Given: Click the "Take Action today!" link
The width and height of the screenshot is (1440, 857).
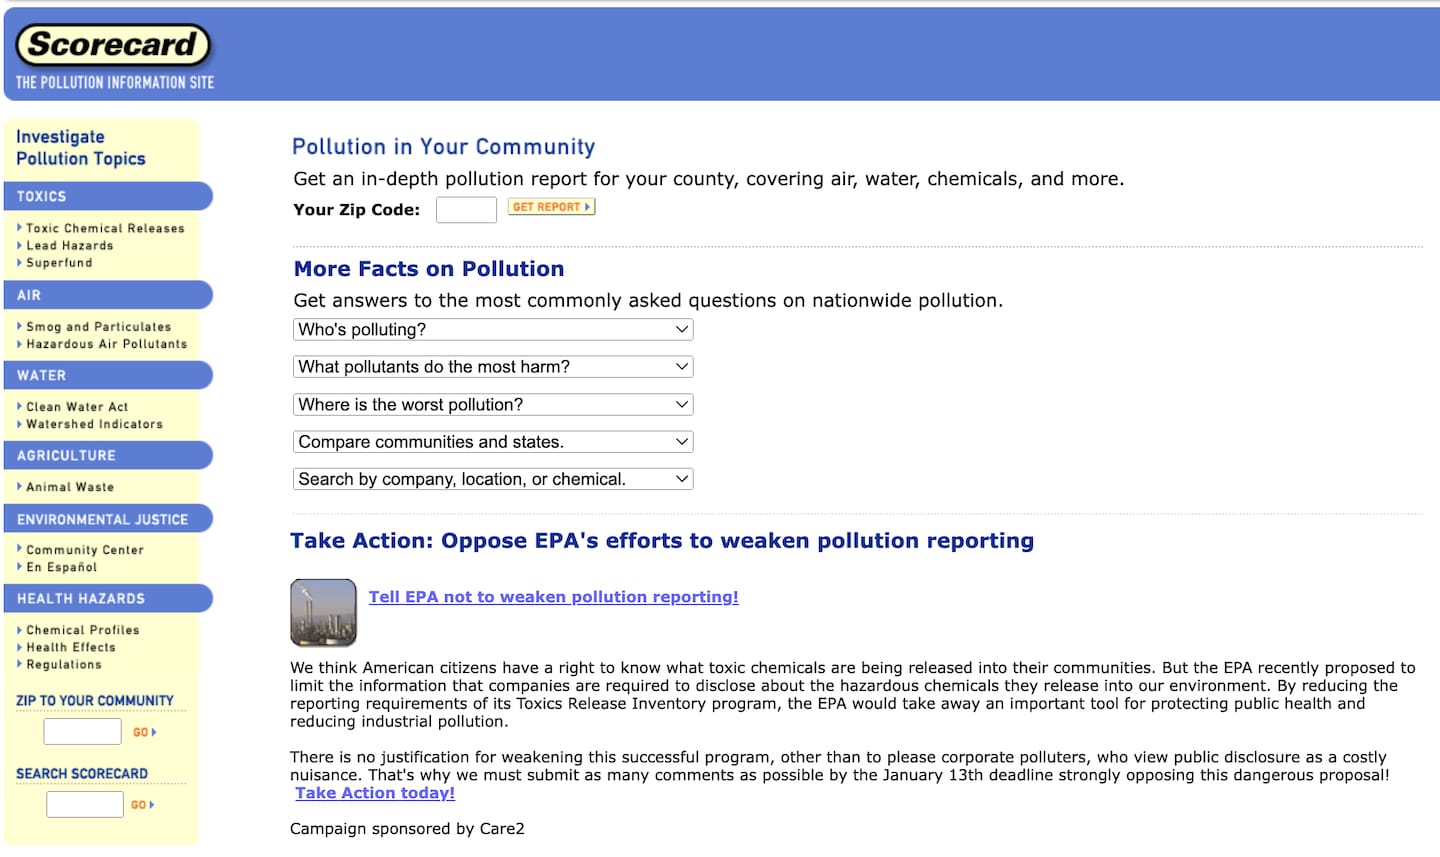Looking at the screenshot, I should 375,793.
